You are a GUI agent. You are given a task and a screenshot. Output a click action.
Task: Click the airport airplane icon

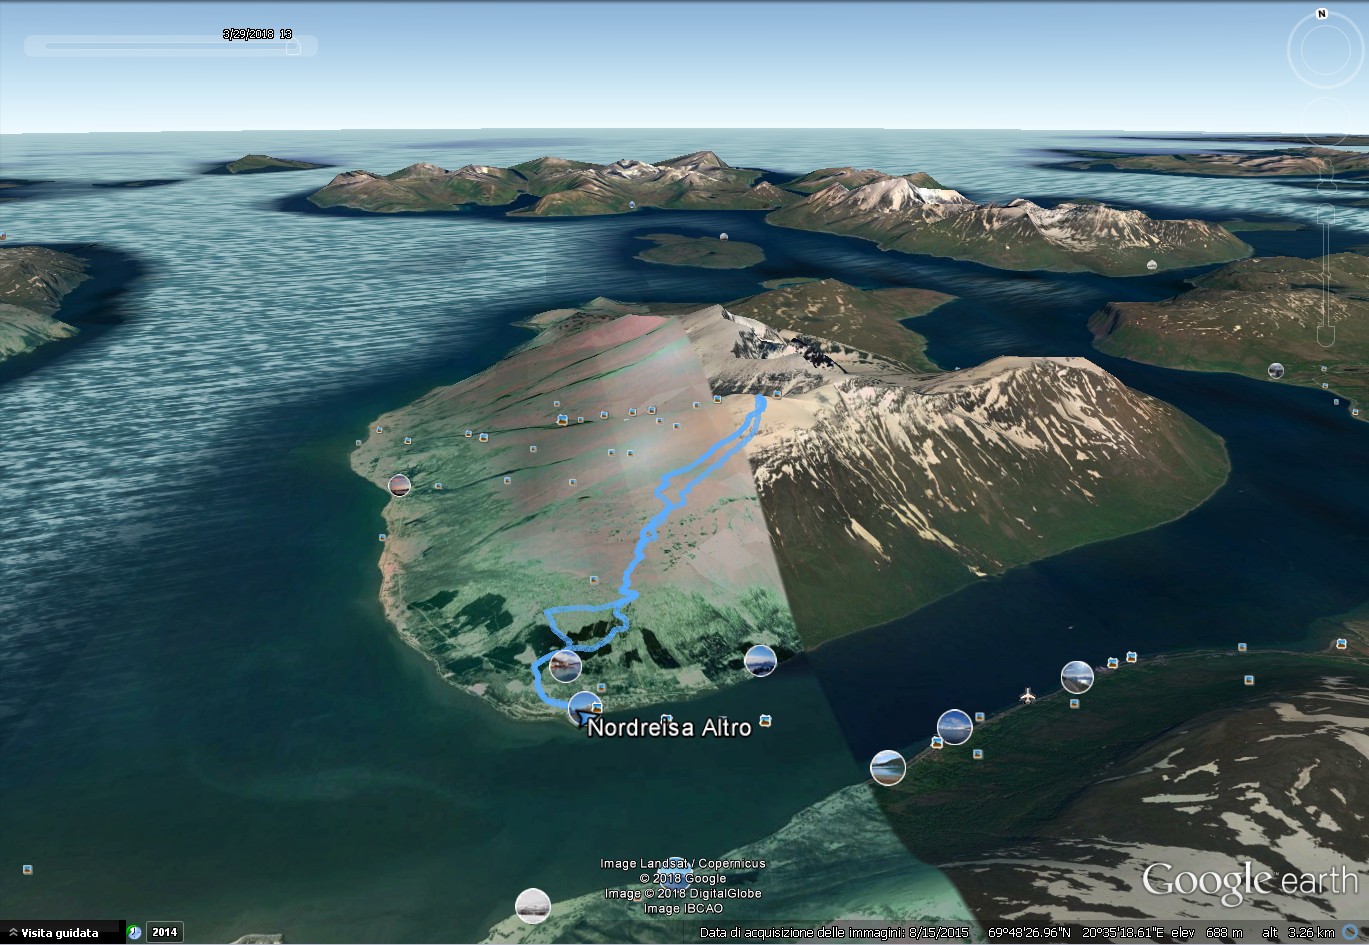(x=1028, y=694)
